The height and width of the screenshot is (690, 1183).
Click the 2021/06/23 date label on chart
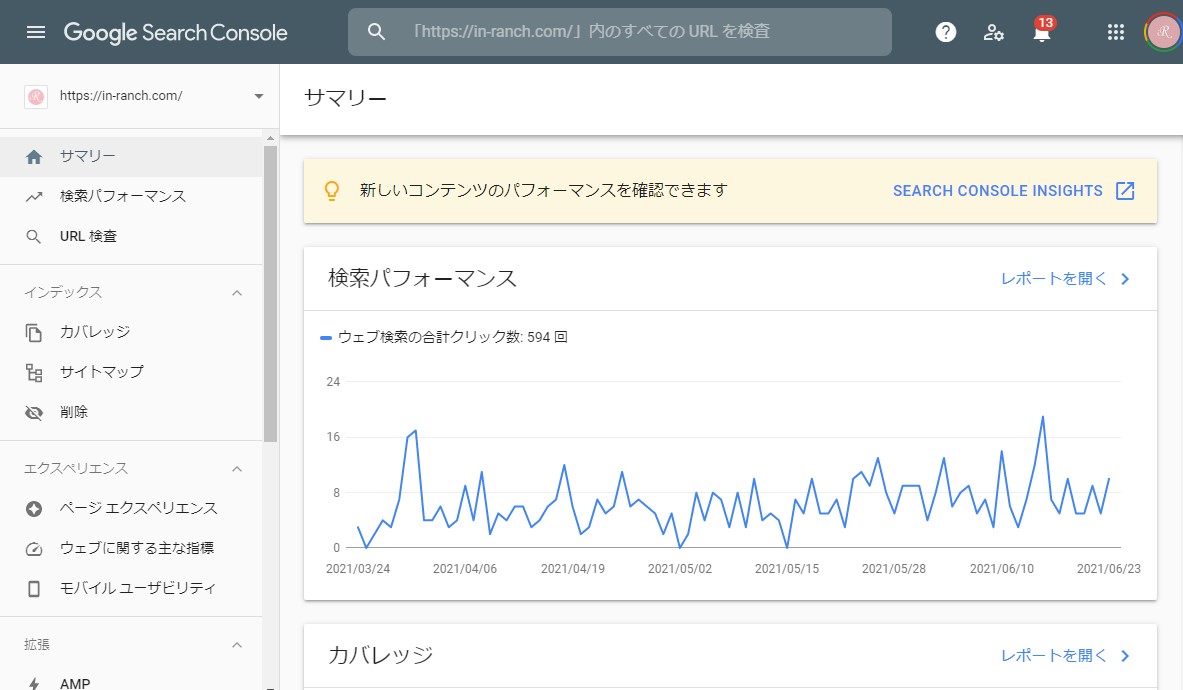[x=1108, y=569]
